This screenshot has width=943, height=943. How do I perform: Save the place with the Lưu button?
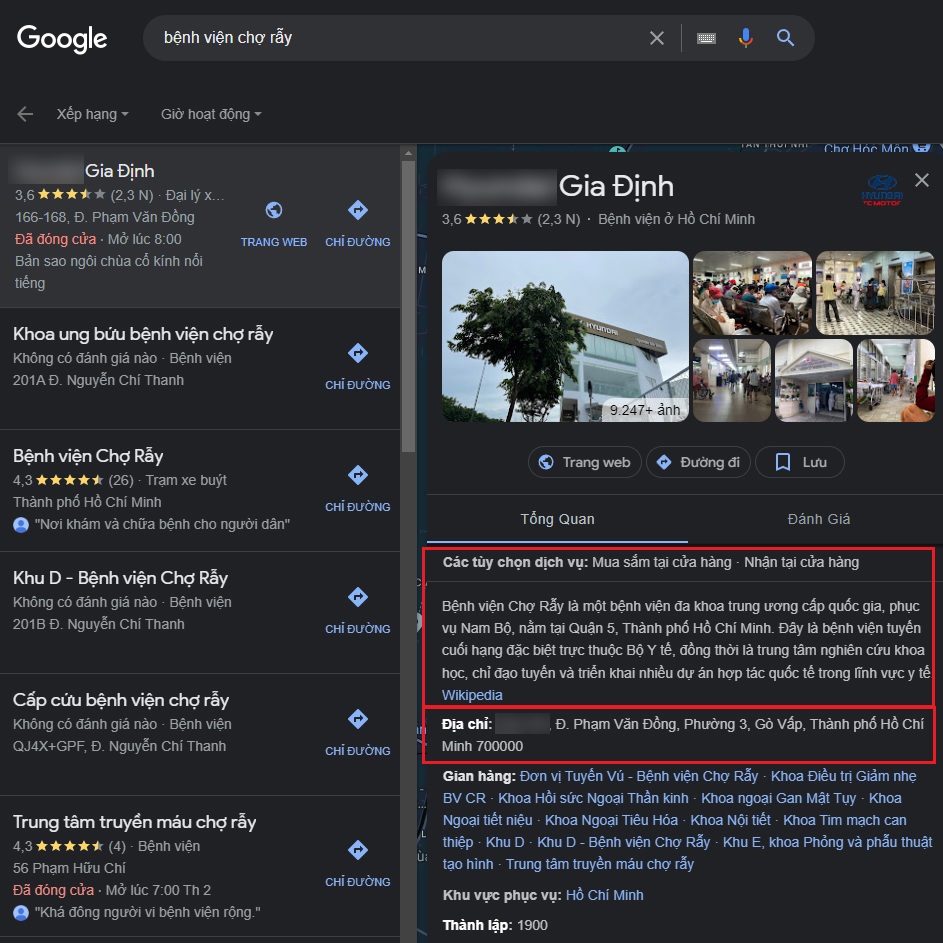(800, 462)
